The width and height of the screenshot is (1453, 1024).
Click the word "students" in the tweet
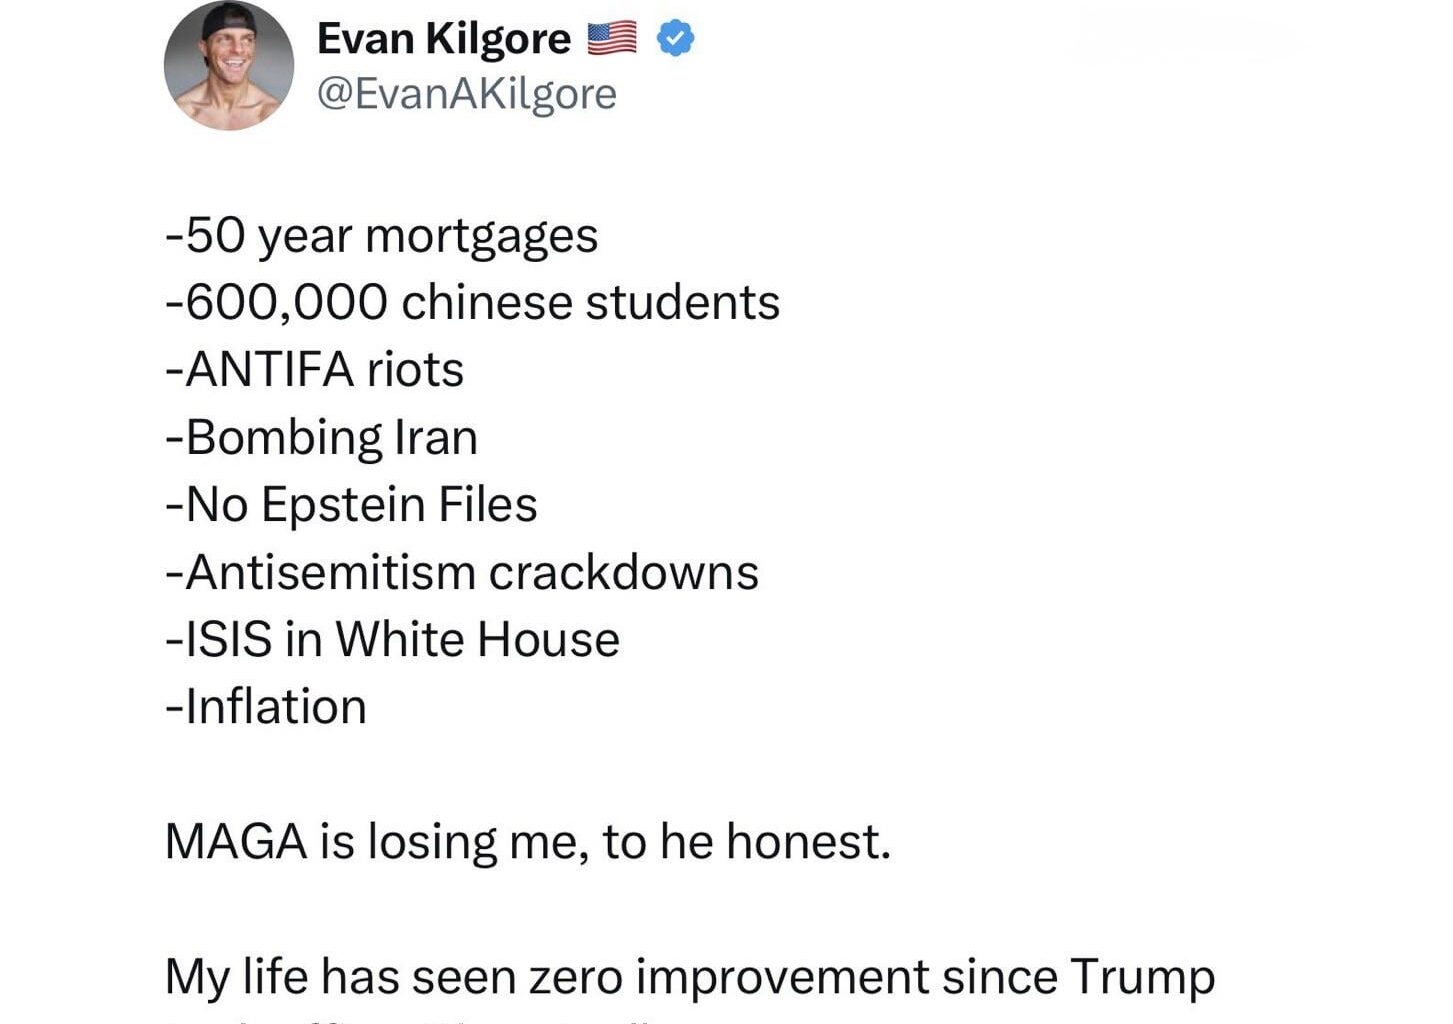(682, 303)
